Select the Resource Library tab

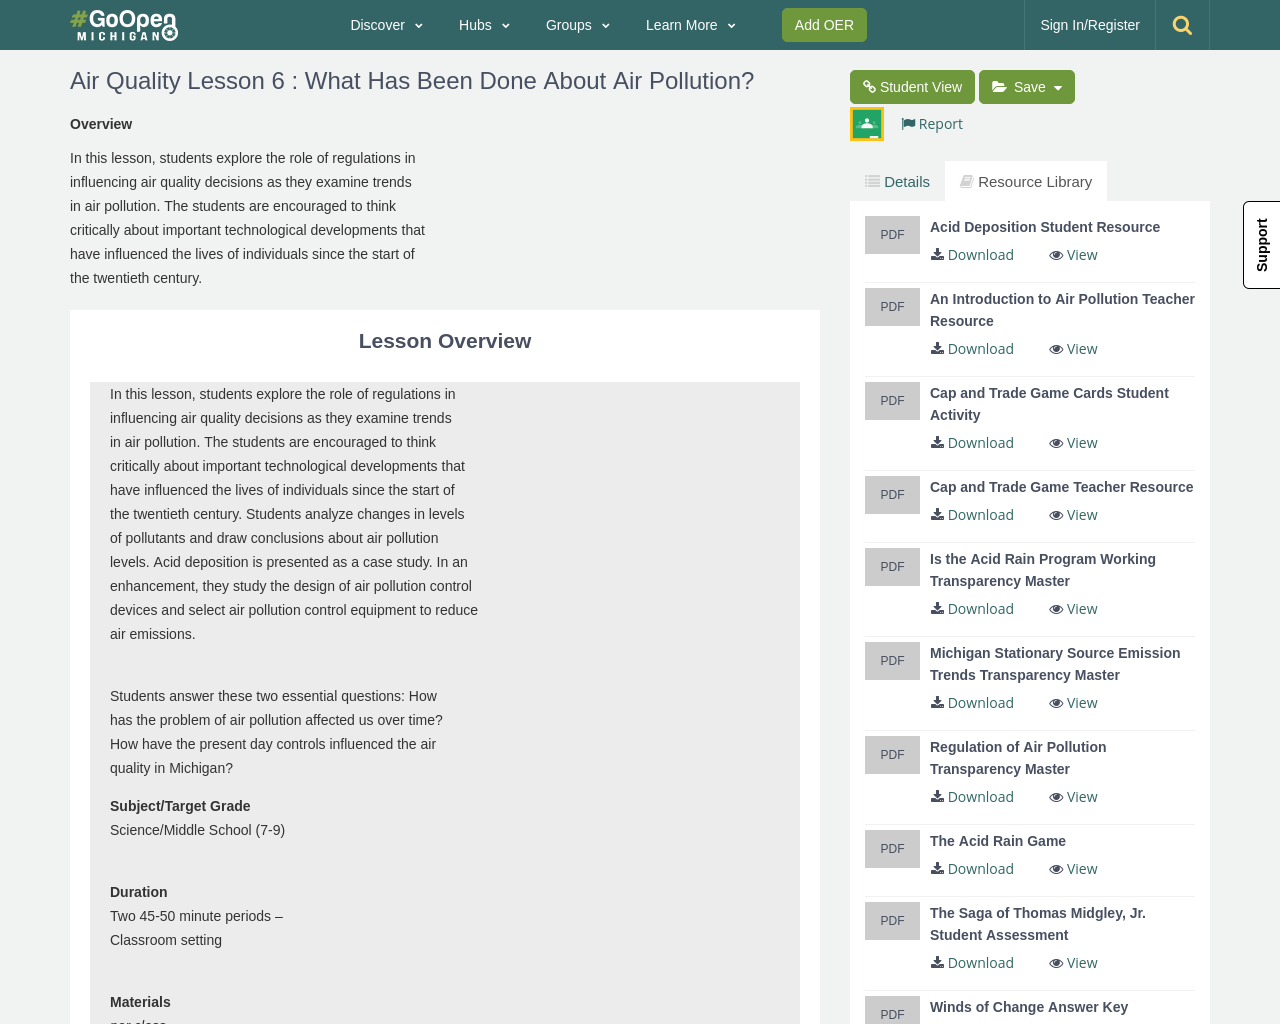coord(1026,181)
